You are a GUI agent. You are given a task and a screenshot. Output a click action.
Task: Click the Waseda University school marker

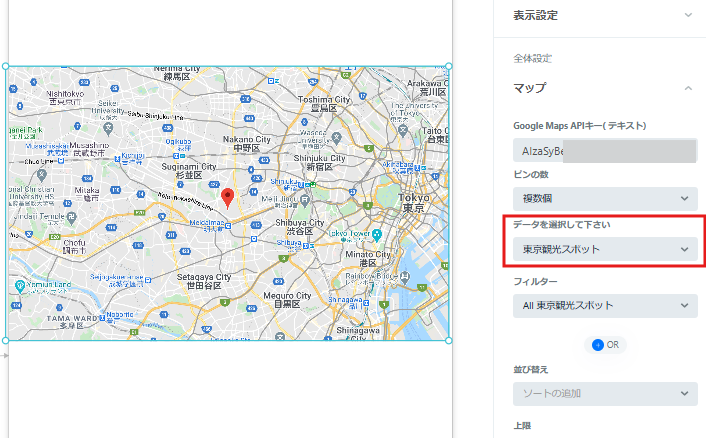tap(336, 137)
